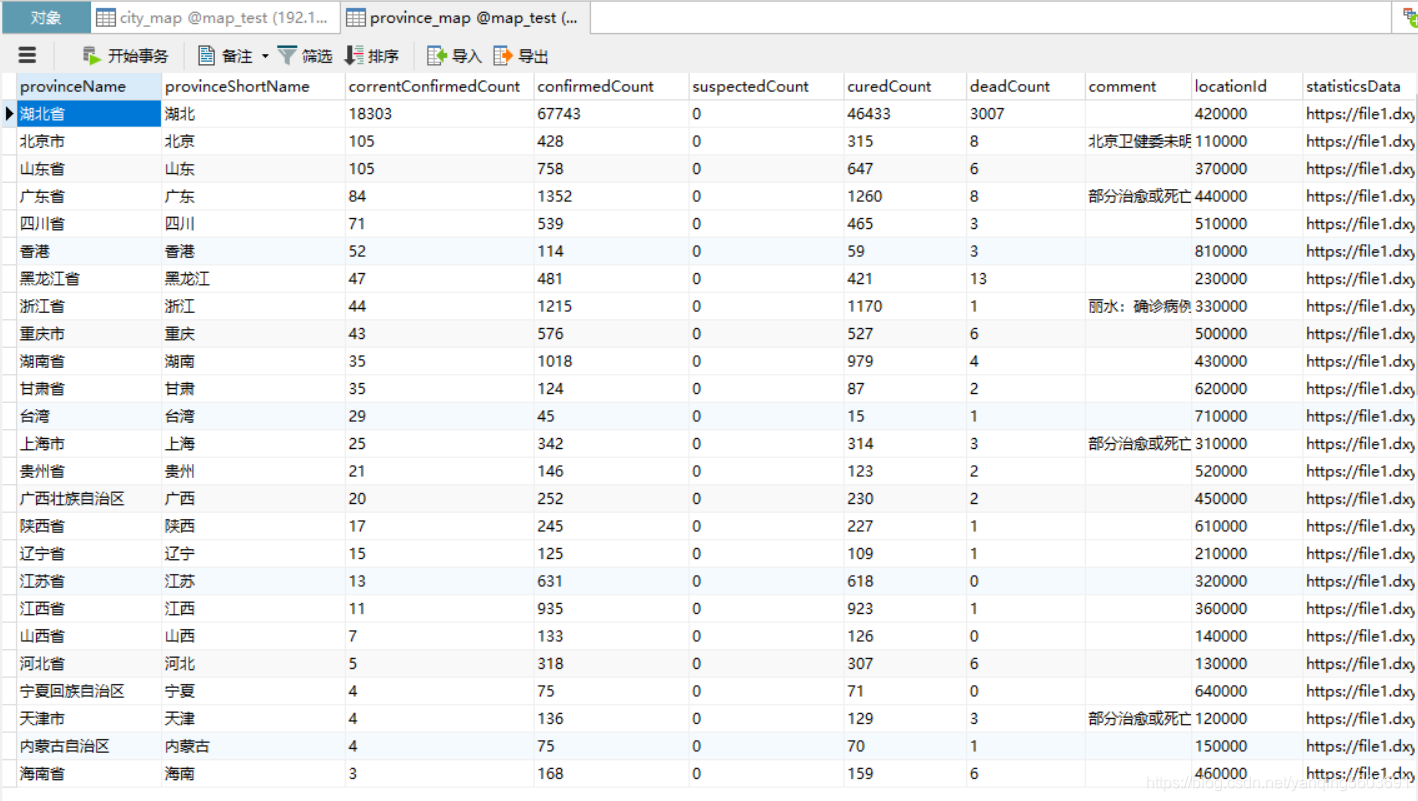Click the statisticsData column header
The width and height of the screenshot is (1418, 801).
(1359, 86)
